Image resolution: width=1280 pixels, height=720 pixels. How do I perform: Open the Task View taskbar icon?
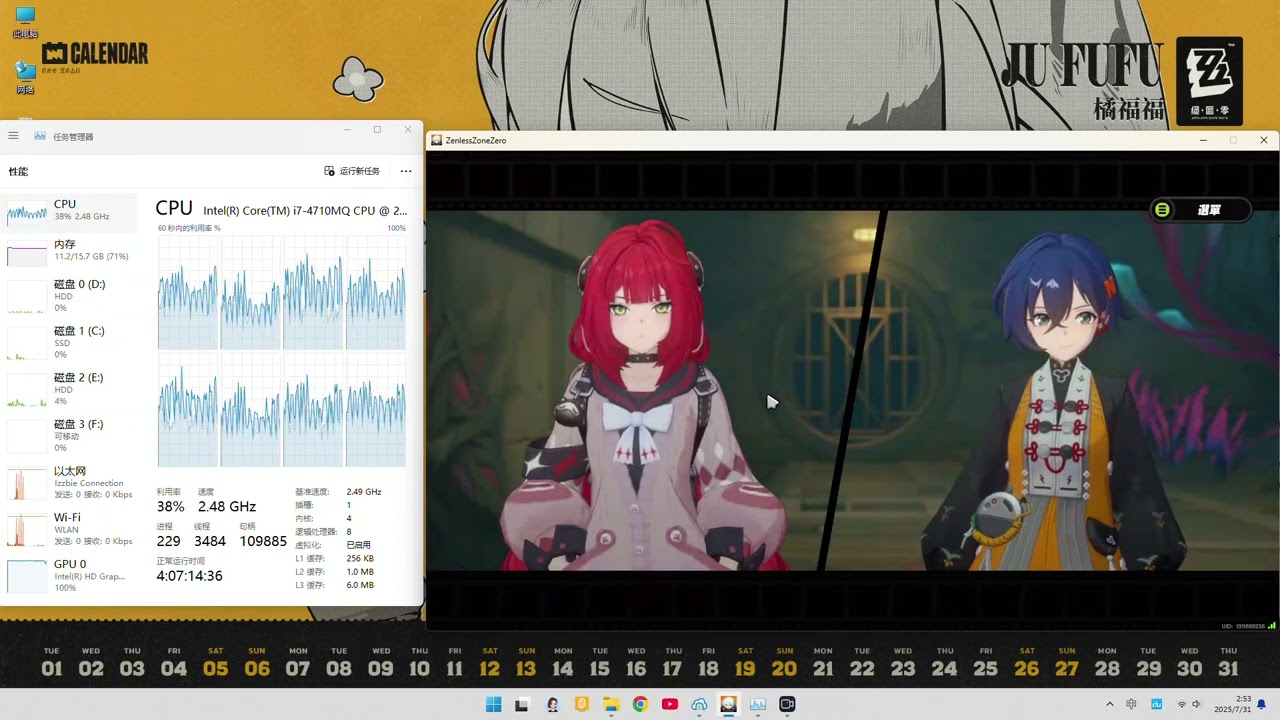[522, 704]
